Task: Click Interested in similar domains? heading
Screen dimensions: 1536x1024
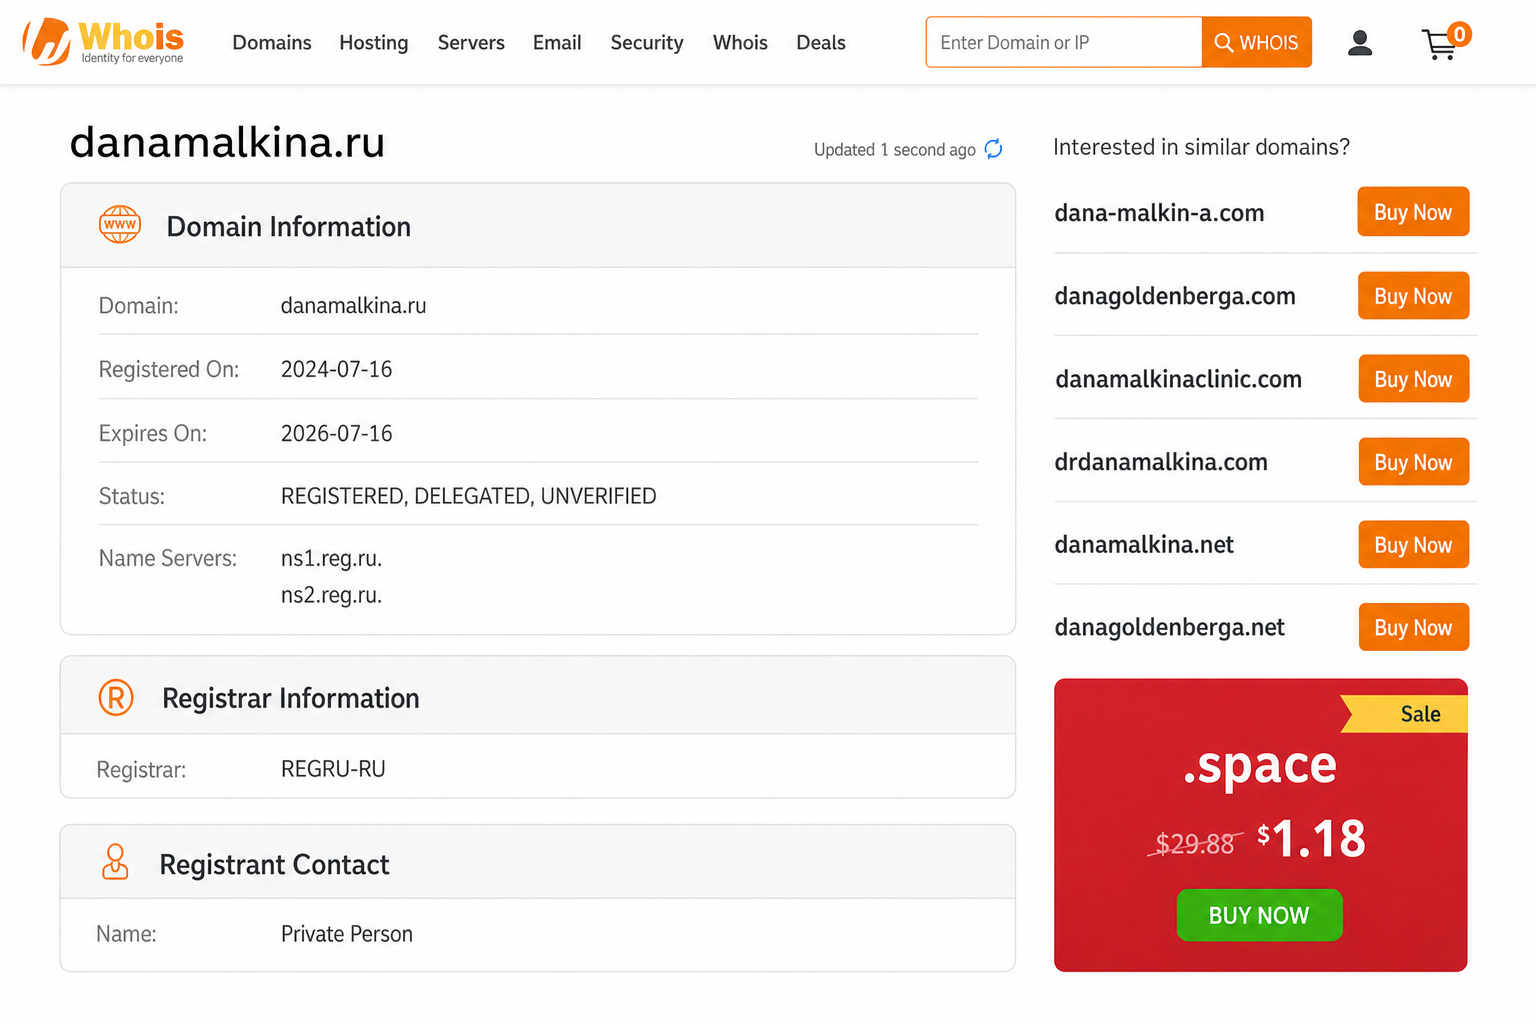Action: 1201,147
